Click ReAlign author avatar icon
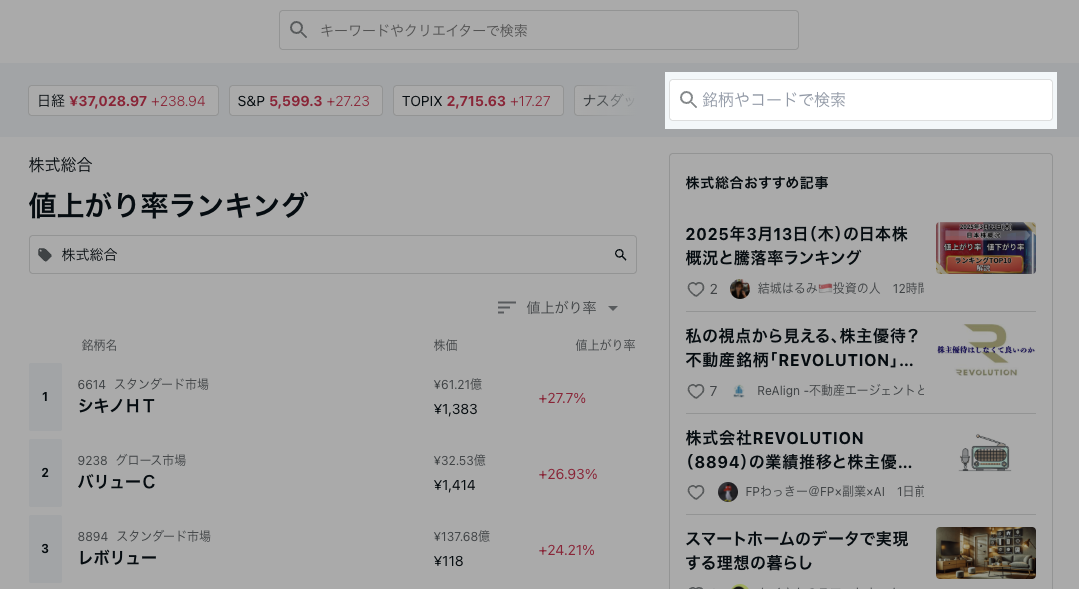The height and width of the screenshot is (589, 1079). pyautogui.click(x=738, y=391)
